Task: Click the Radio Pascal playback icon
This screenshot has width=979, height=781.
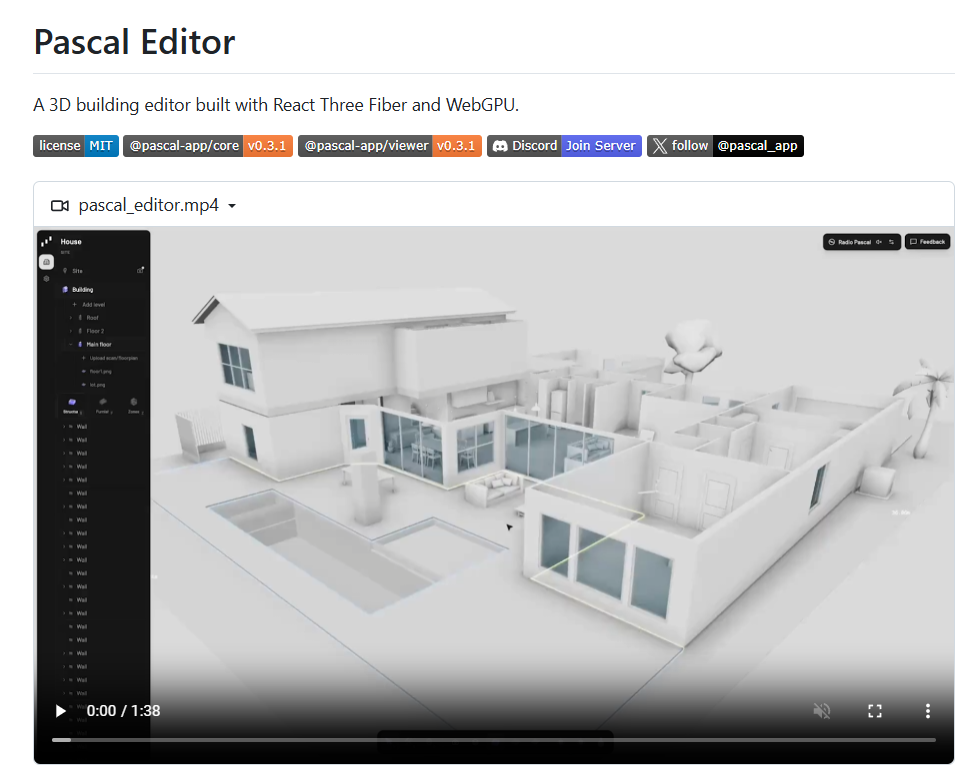Action: tap(832, 242)
